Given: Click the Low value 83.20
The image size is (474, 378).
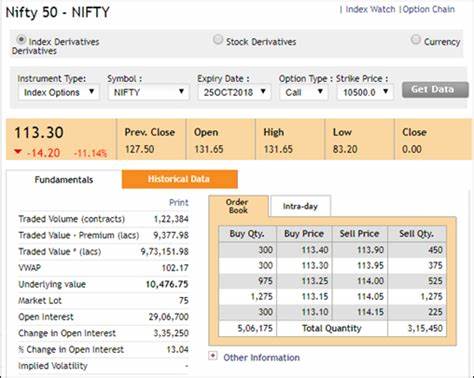Looking at the screenshot, I should 345,149.
